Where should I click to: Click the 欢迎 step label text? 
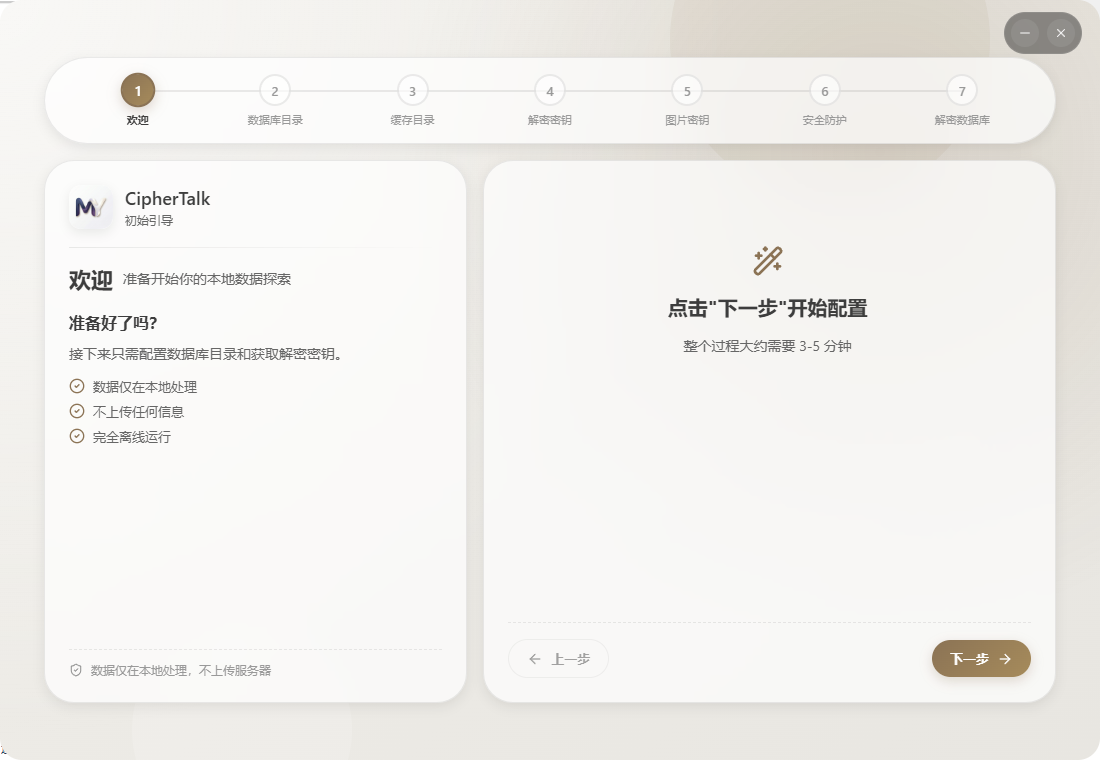137,119
